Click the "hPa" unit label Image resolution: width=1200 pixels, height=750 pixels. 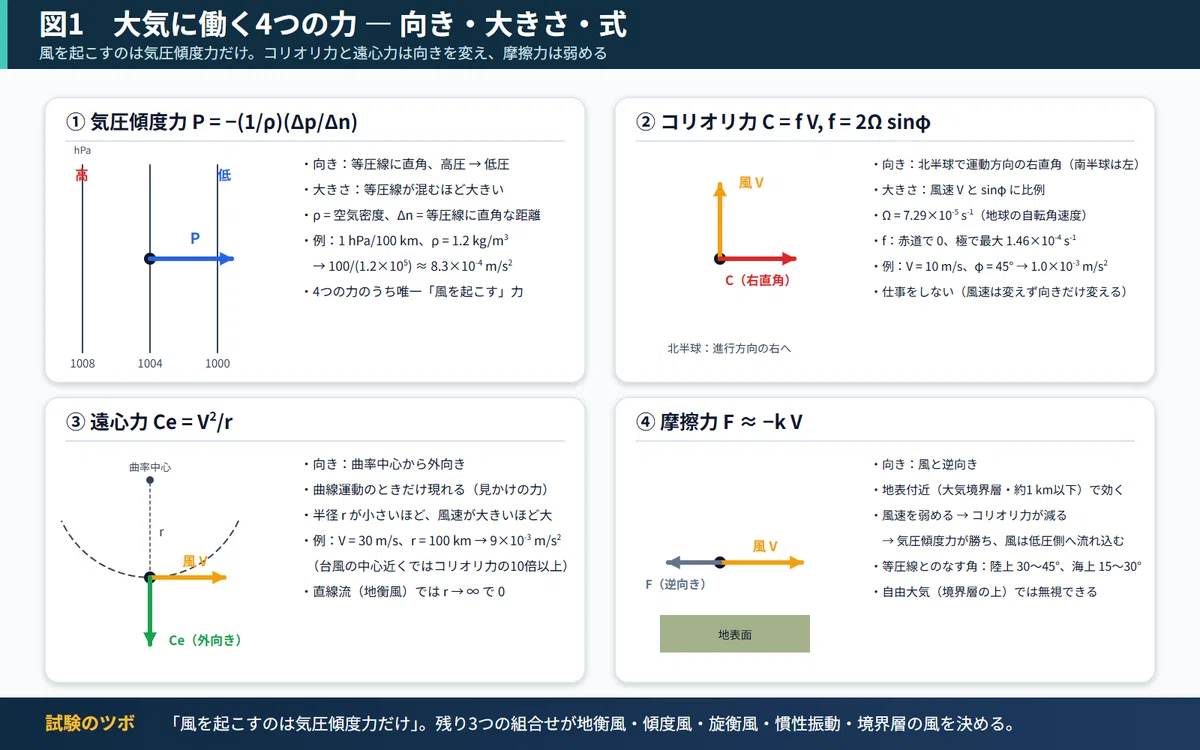[x=82, y=150]
